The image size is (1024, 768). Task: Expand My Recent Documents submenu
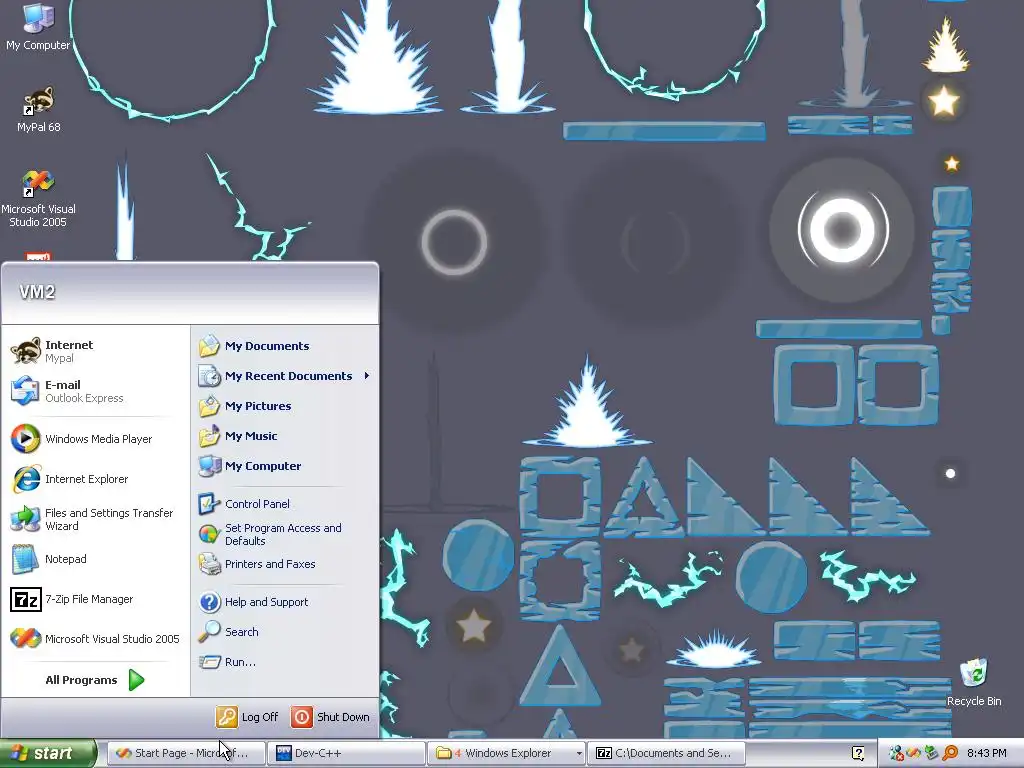(285, 376)
